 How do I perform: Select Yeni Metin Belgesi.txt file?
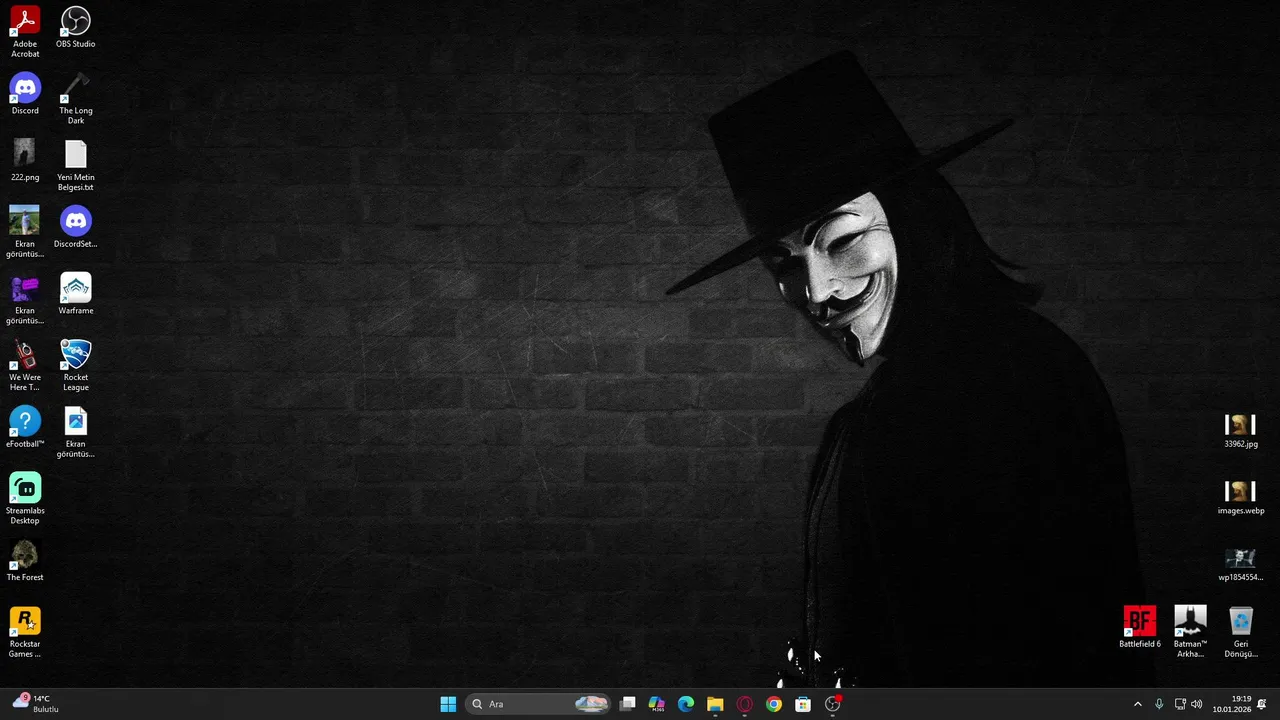point(76,165)
